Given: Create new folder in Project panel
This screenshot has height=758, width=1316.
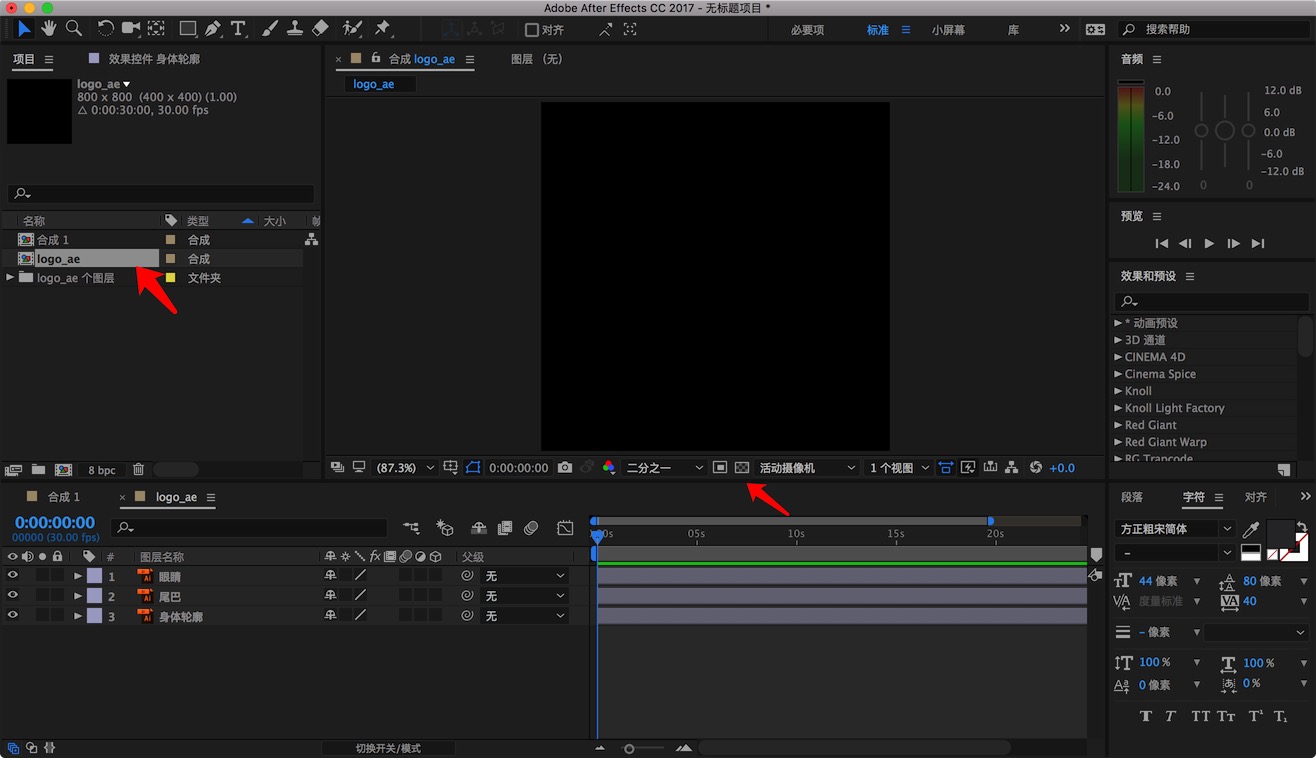Looking at the screenshot, I should [38, 470].
